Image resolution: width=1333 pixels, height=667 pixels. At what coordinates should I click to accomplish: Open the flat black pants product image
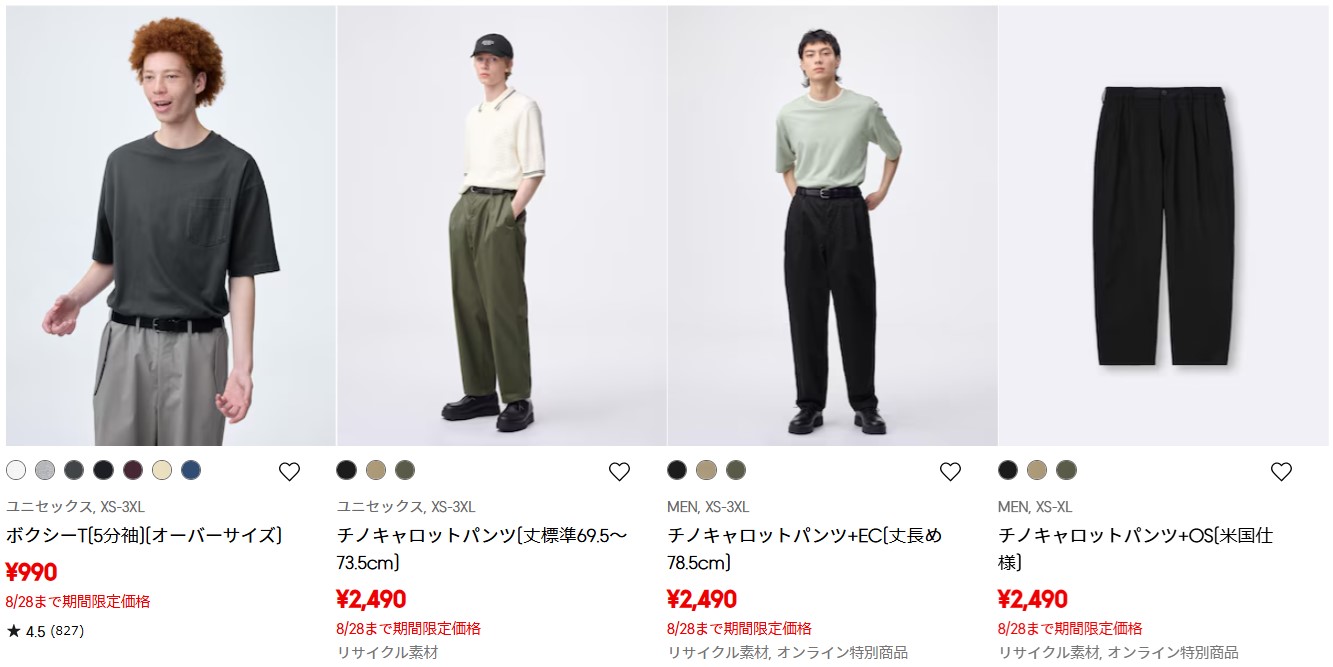1163,225
